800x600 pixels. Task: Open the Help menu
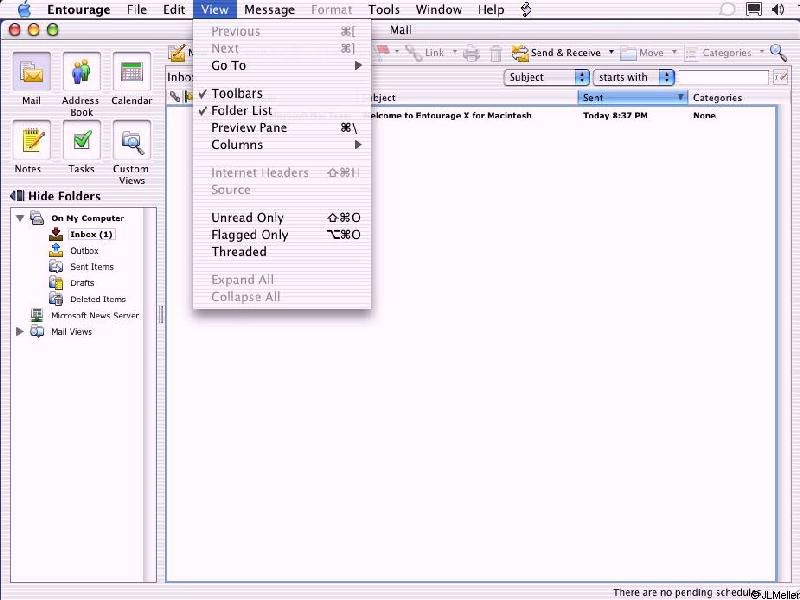tap(491, 9)
